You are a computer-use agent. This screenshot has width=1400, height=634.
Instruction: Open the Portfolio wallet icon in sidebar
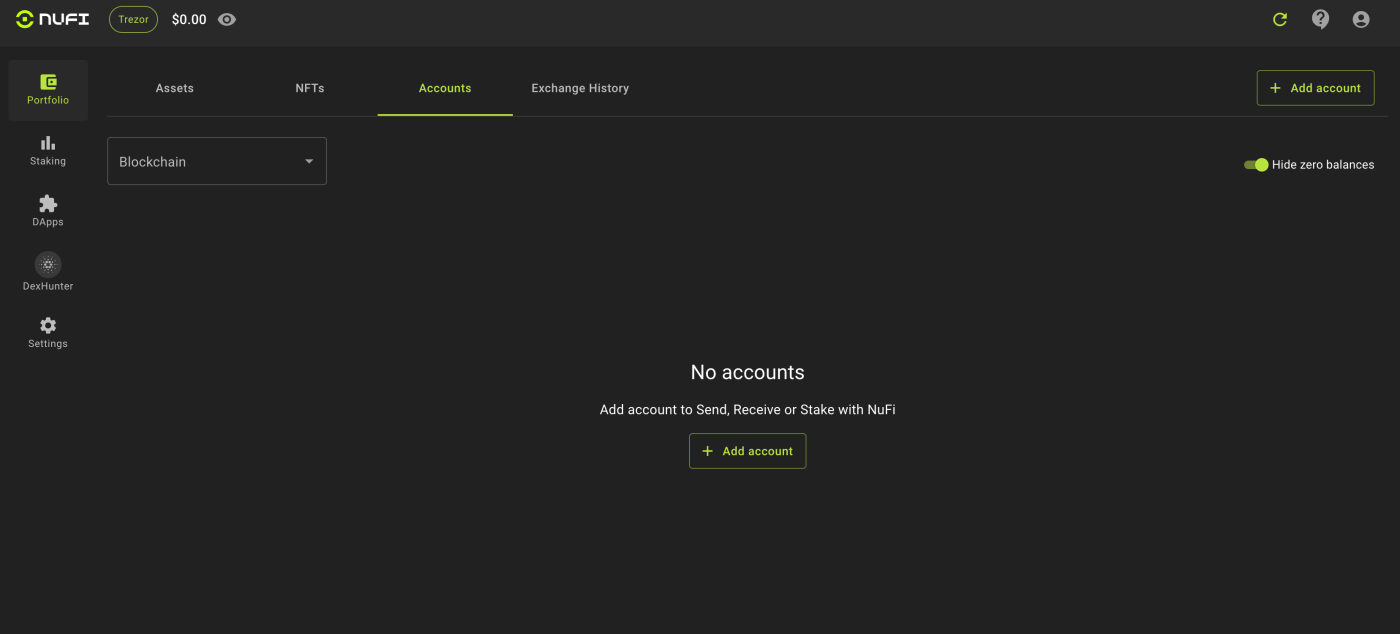tap(48, 82)
